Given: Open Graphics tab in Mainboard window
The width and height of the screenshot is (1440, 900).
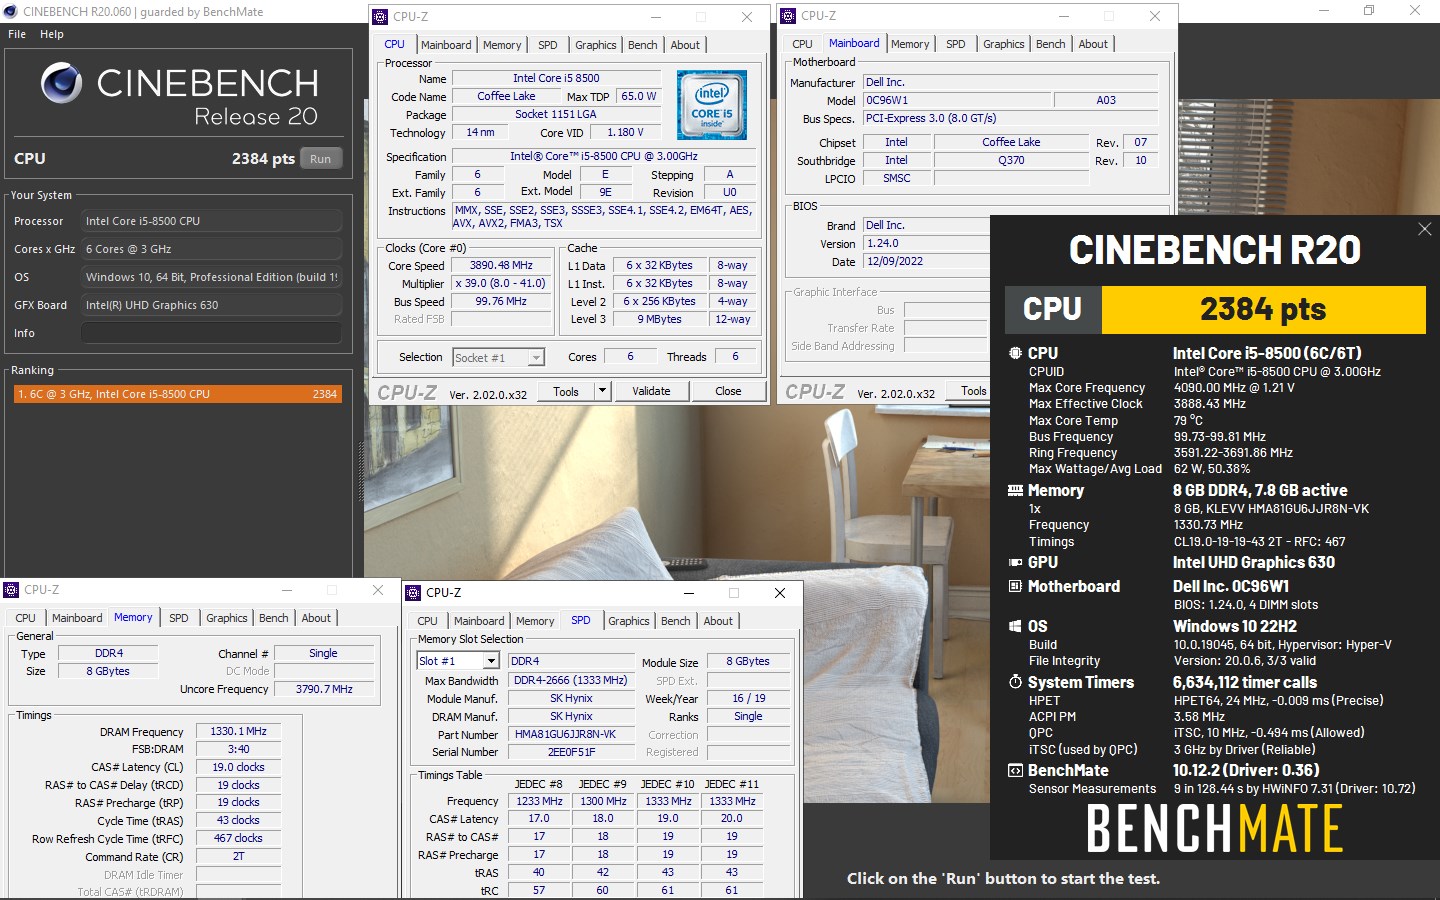Looking at the screenshot, I should (1003, 44).
